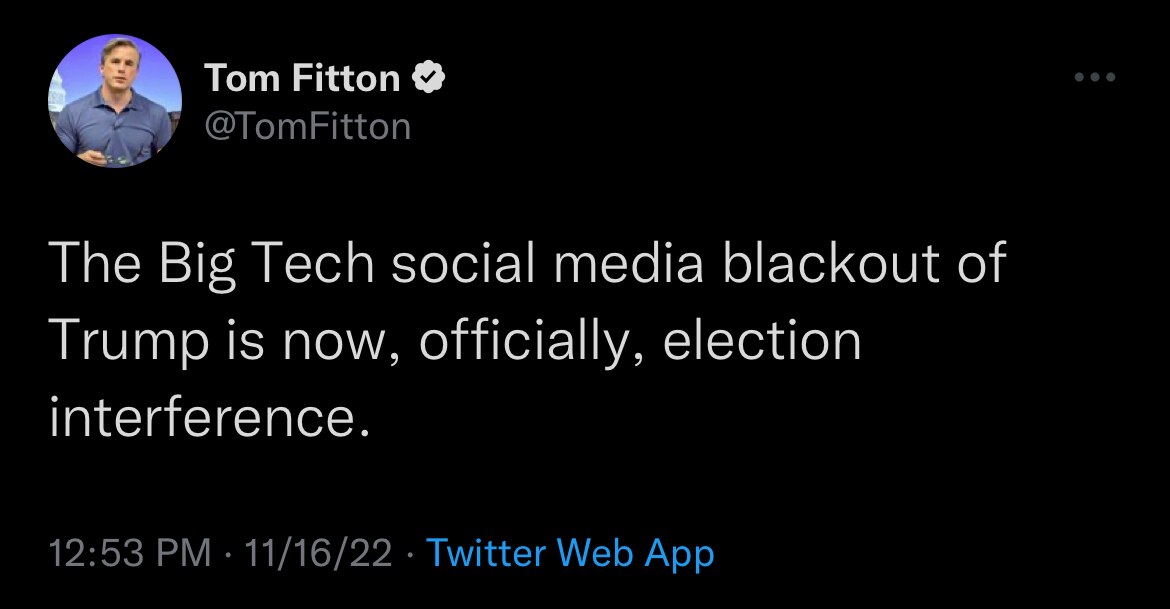The height and width of the screenshot is (609, 1170).
Task: Click the word "interference." in the tweet
Action: (x=203, y=418)
